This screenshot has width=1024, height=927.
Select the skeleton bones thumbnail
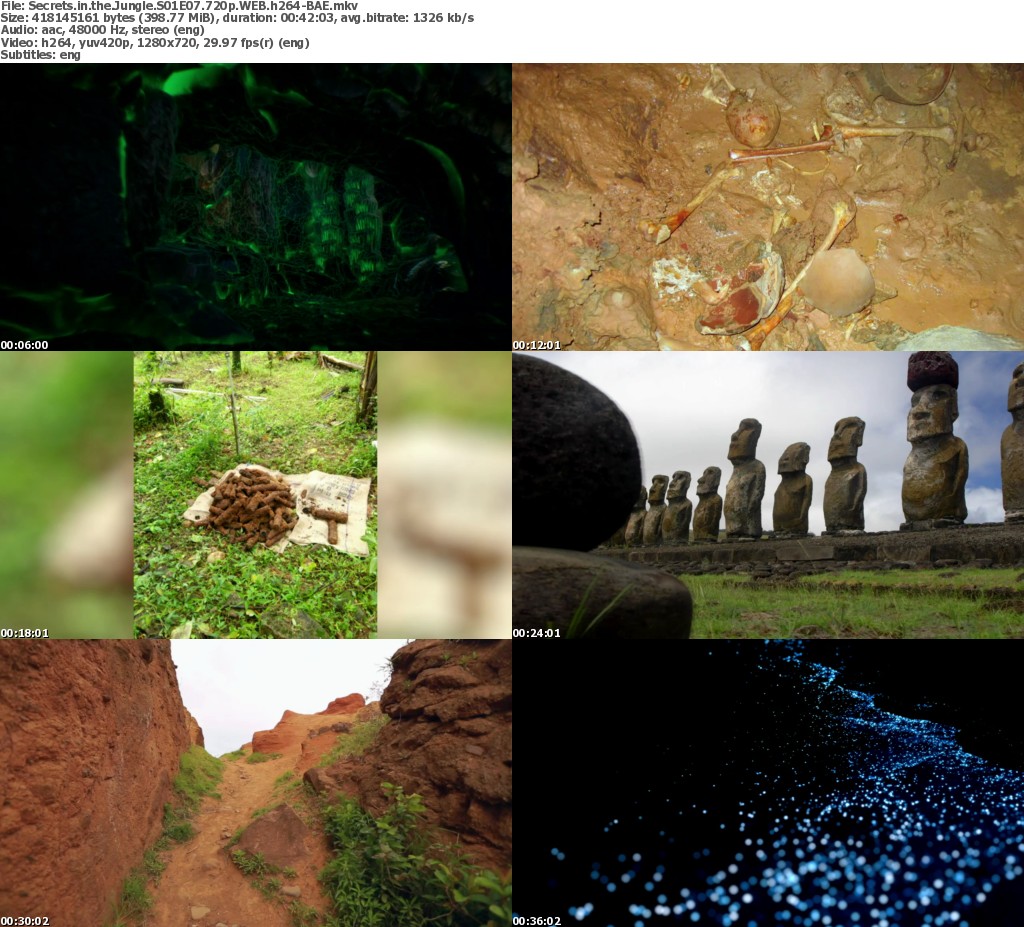768,207
